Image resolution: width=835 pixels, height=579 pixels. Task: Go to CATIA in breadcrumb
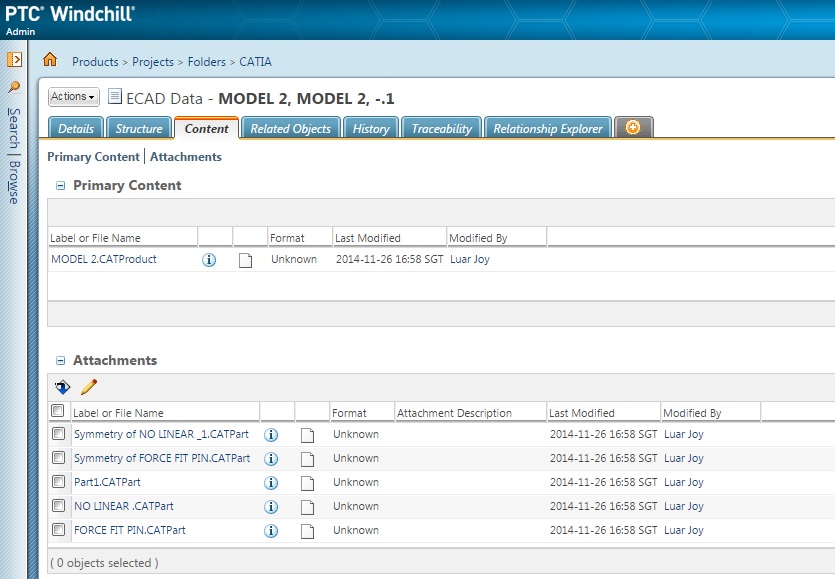coord(256,62)
